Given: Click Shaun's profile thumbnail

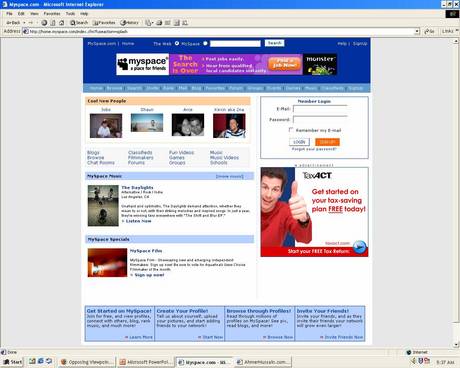Looking at the screenshot, I should click(x=147, y=123).
